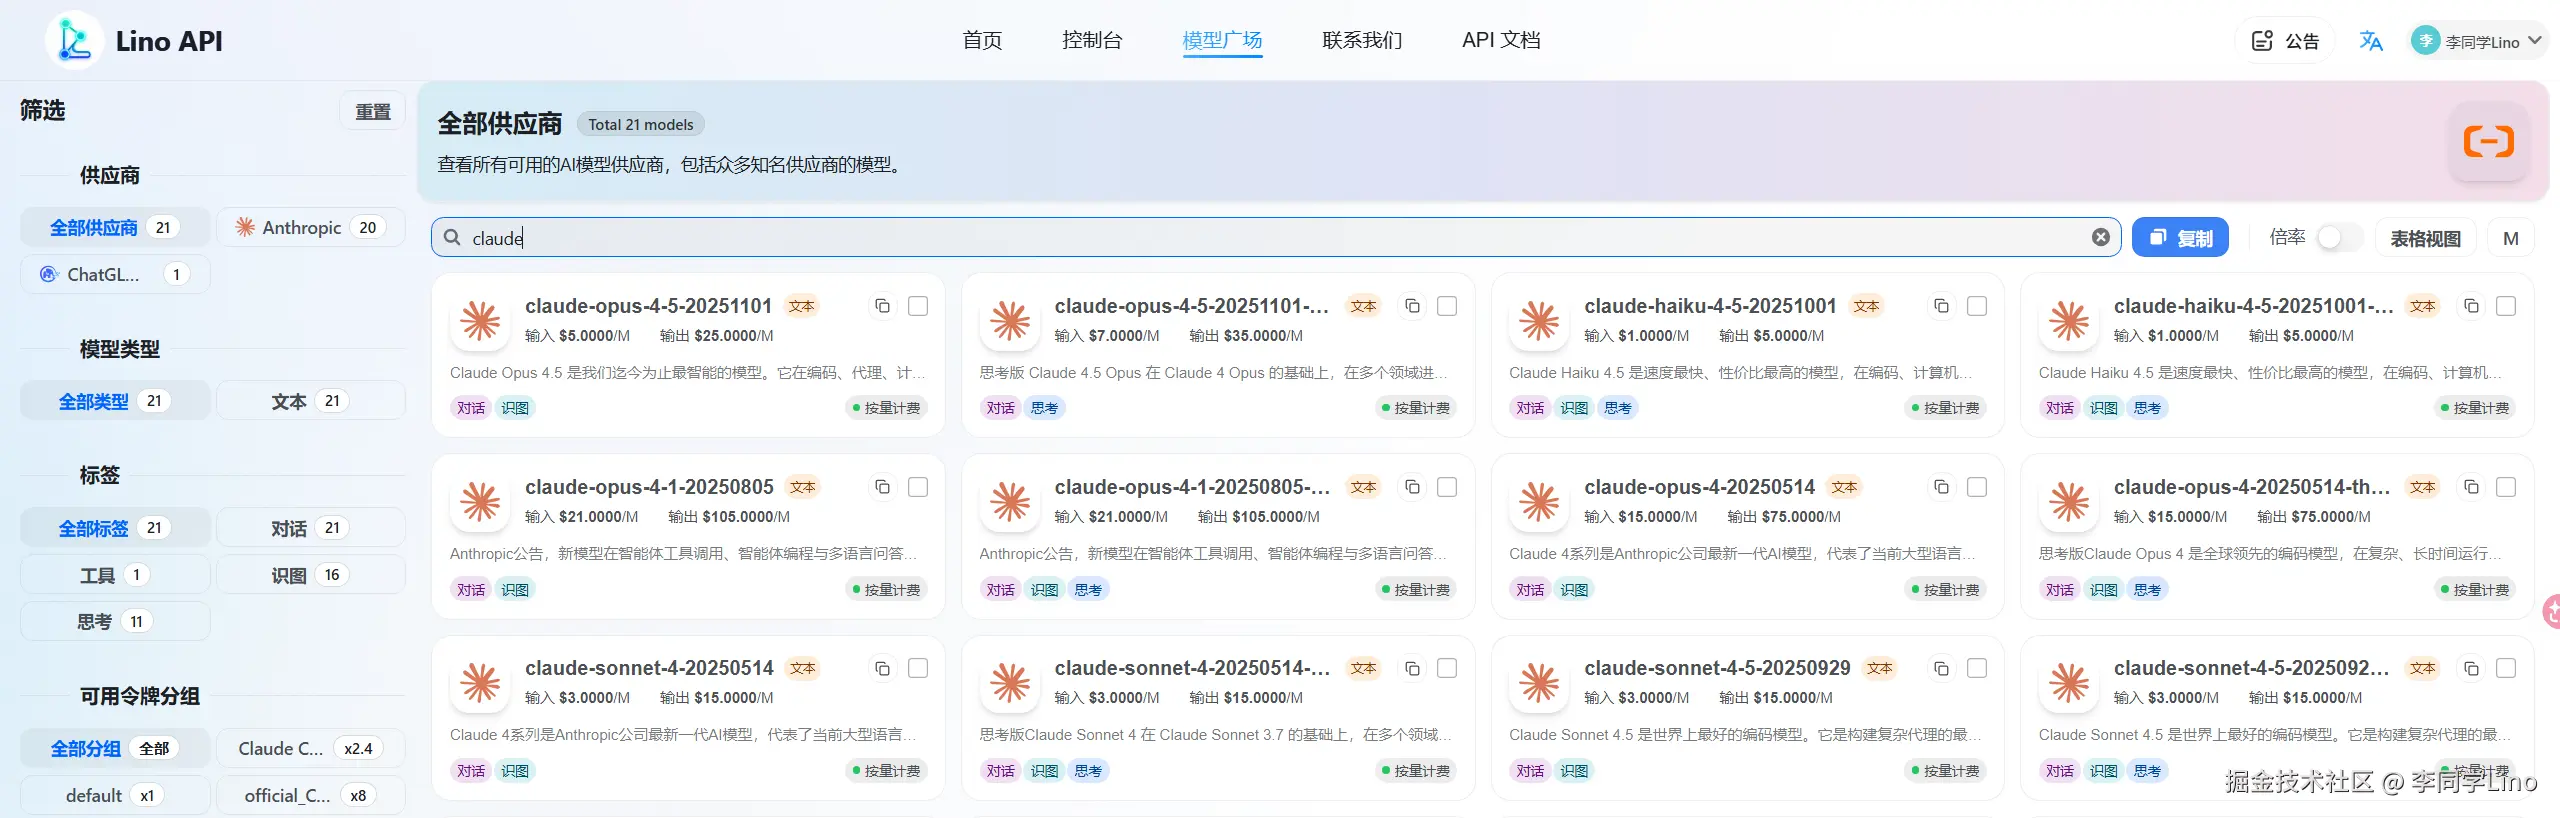
Task: Click the orange provider icon in the banner
Action: [2488, 142]
